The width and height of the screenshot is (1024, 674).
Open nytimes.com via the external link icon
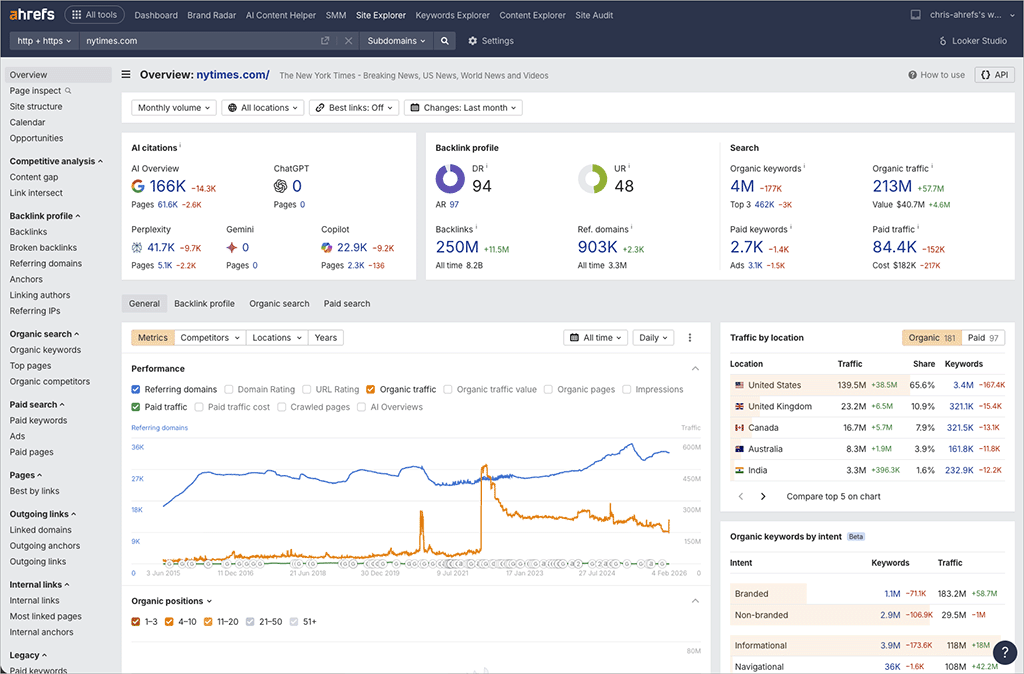tap(323, 43)
